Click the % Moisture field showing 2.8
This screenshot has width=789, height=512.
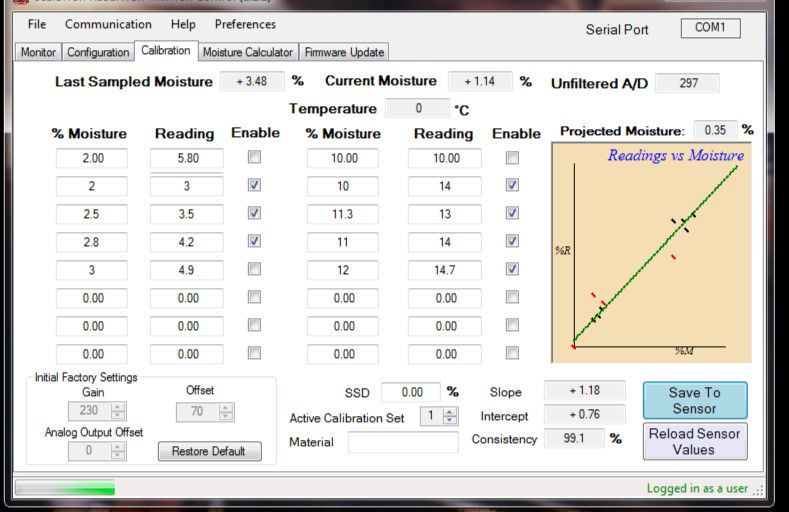pyautogui.click(x=92, y=242)
